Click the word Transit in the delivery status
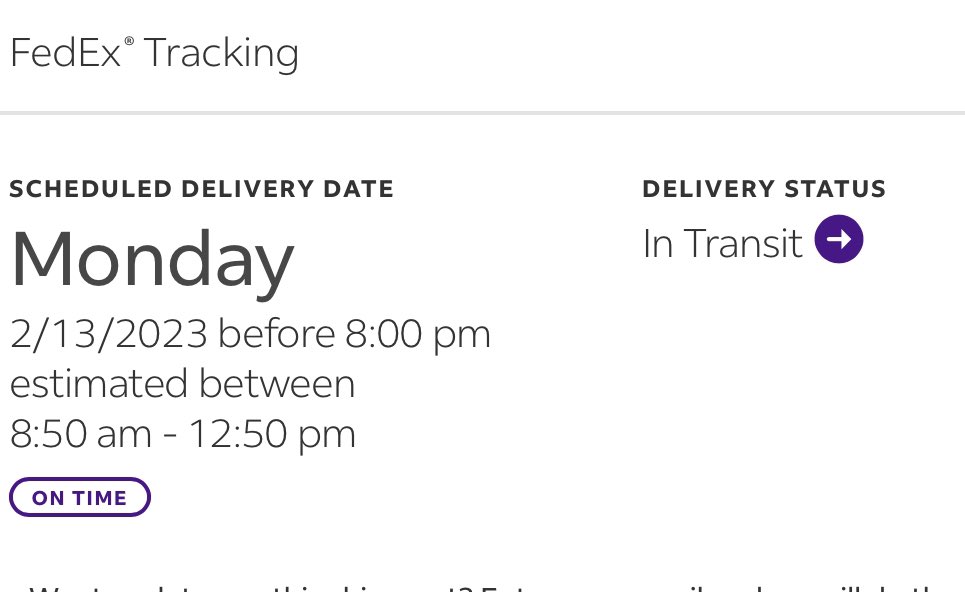This screenshot has height=592, width=965. (x=743, y=243)
